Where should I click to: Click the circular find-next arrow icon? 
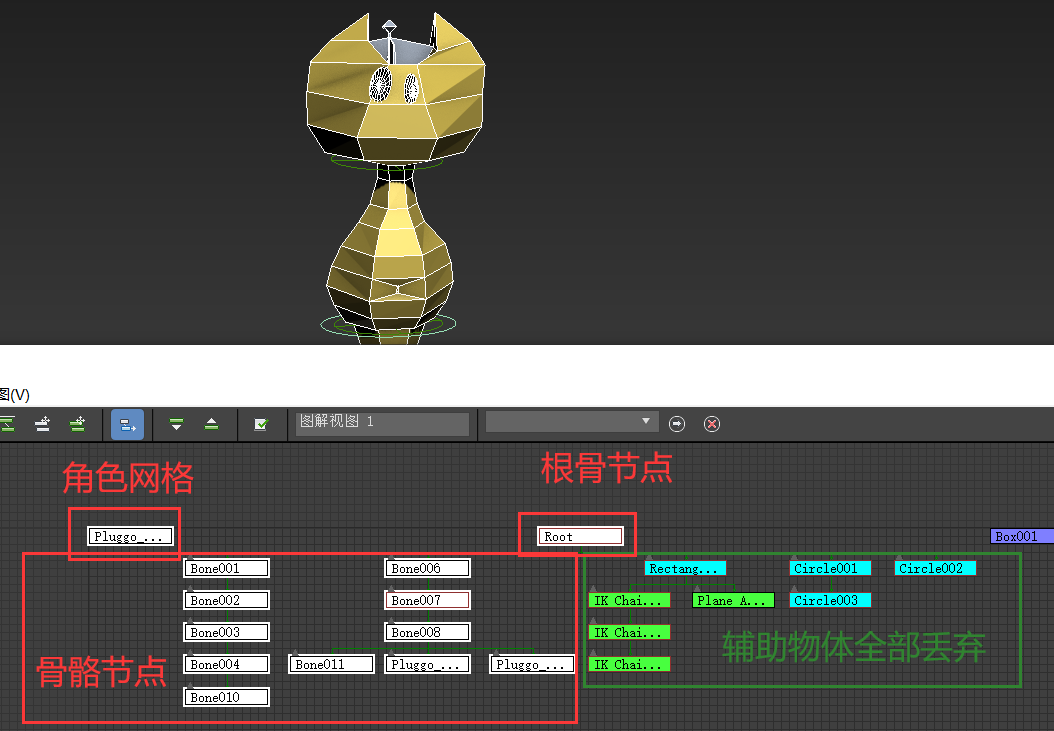(x=677, y=423)
